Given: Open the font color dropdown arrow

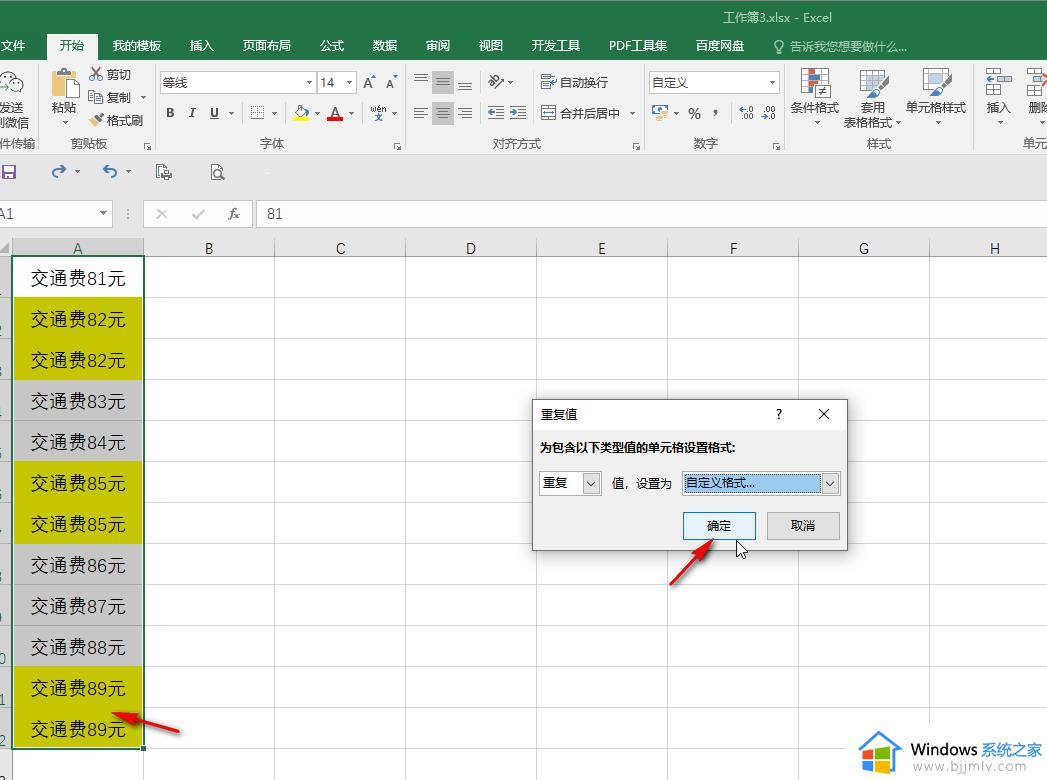Looking at the screenshot, I should point(351,114).
